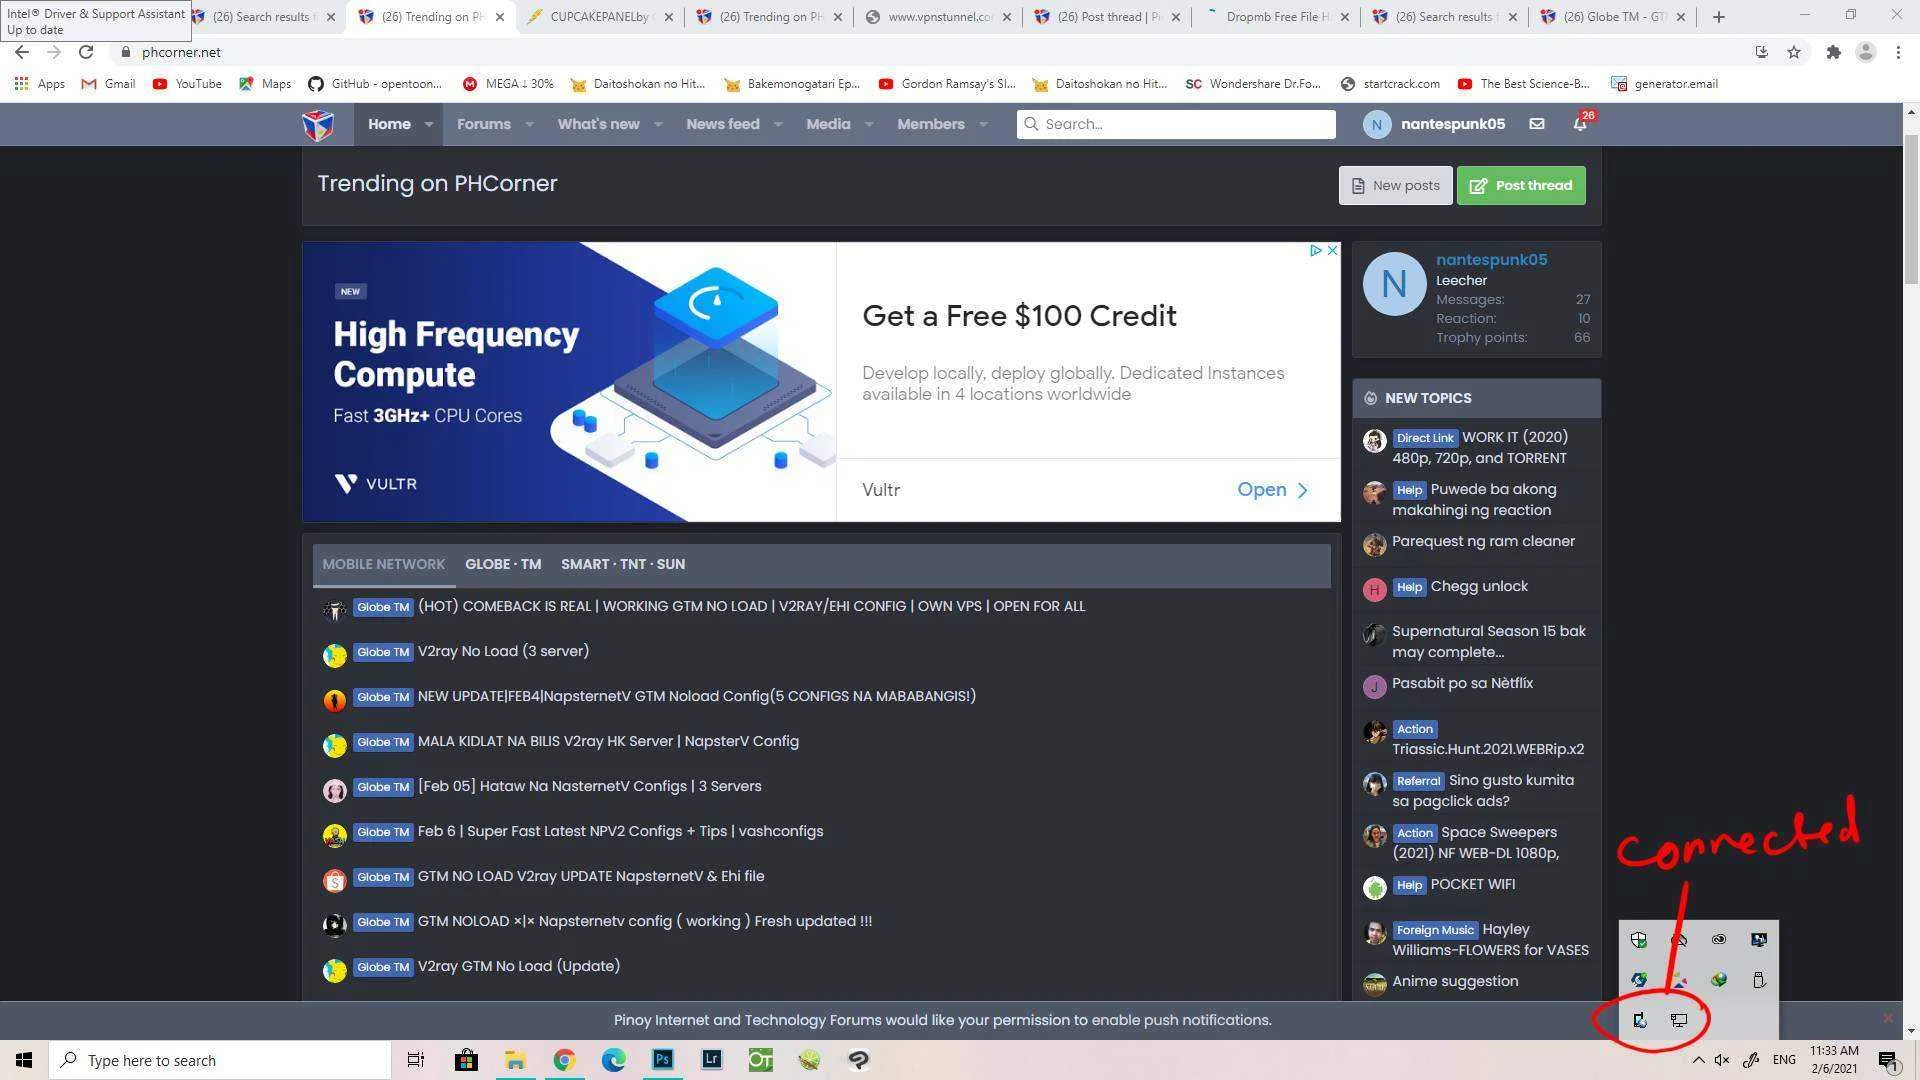The width and height of the screenshot is (1920, 1080).
Task: Expand the Members dropdown arrow
Action: click(983, 125)
